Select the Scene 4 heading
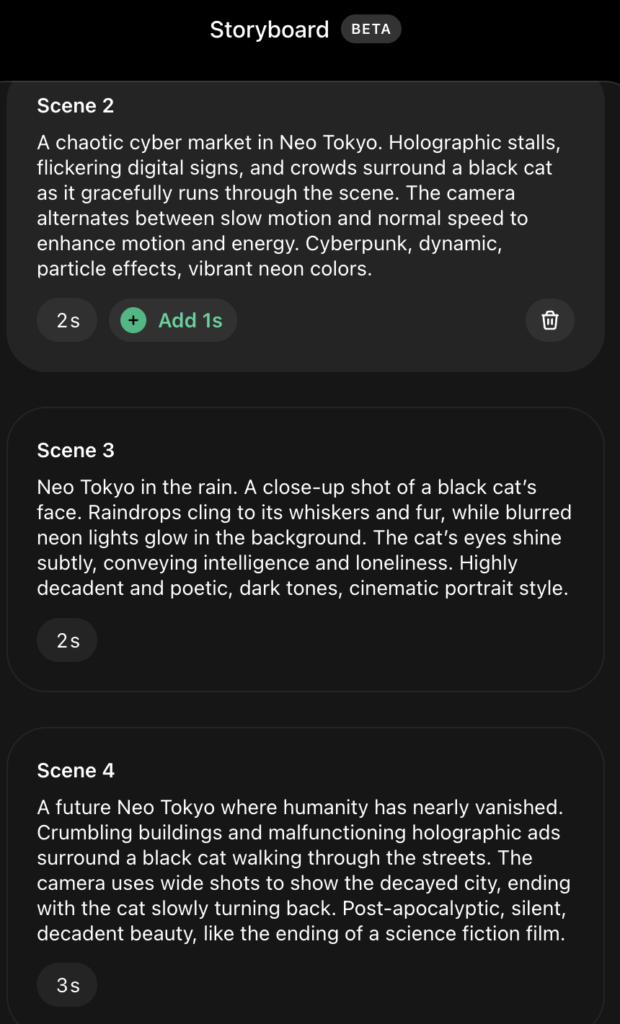The width and height of the screenshot is (620, 1024). point(75,770)
